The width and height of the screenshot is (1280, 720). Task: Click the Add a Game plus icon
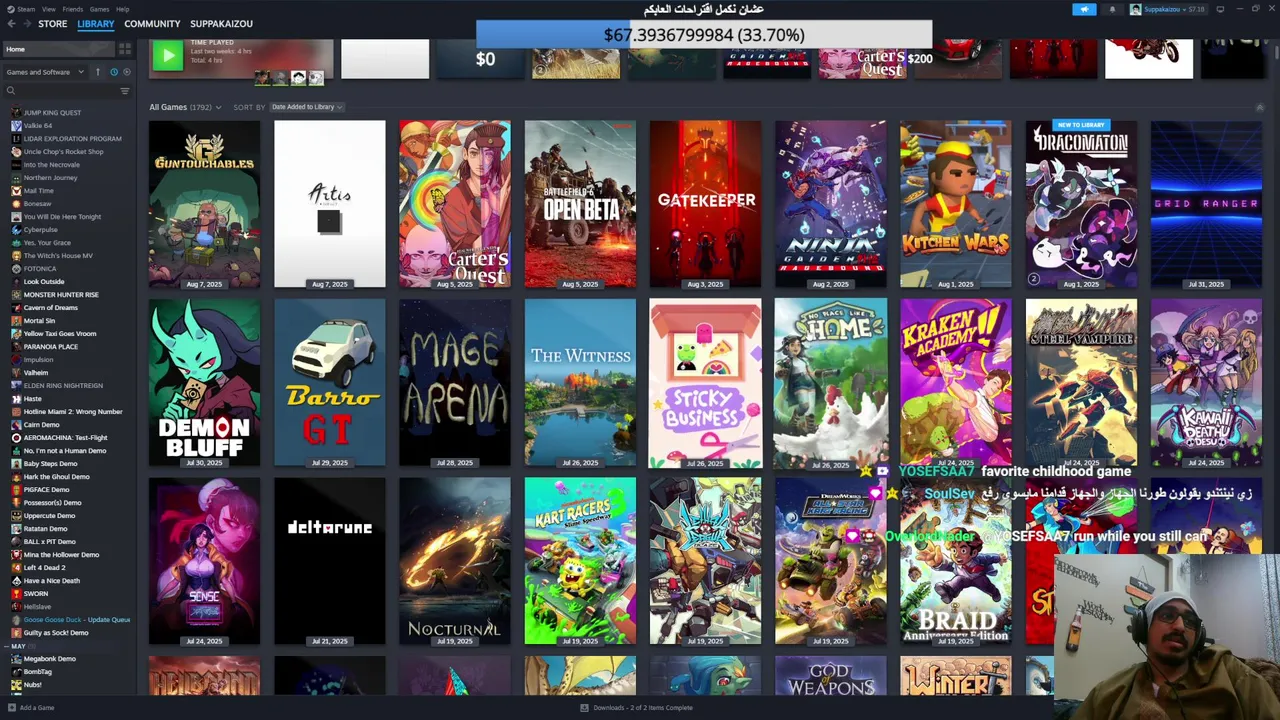point(11,708)
